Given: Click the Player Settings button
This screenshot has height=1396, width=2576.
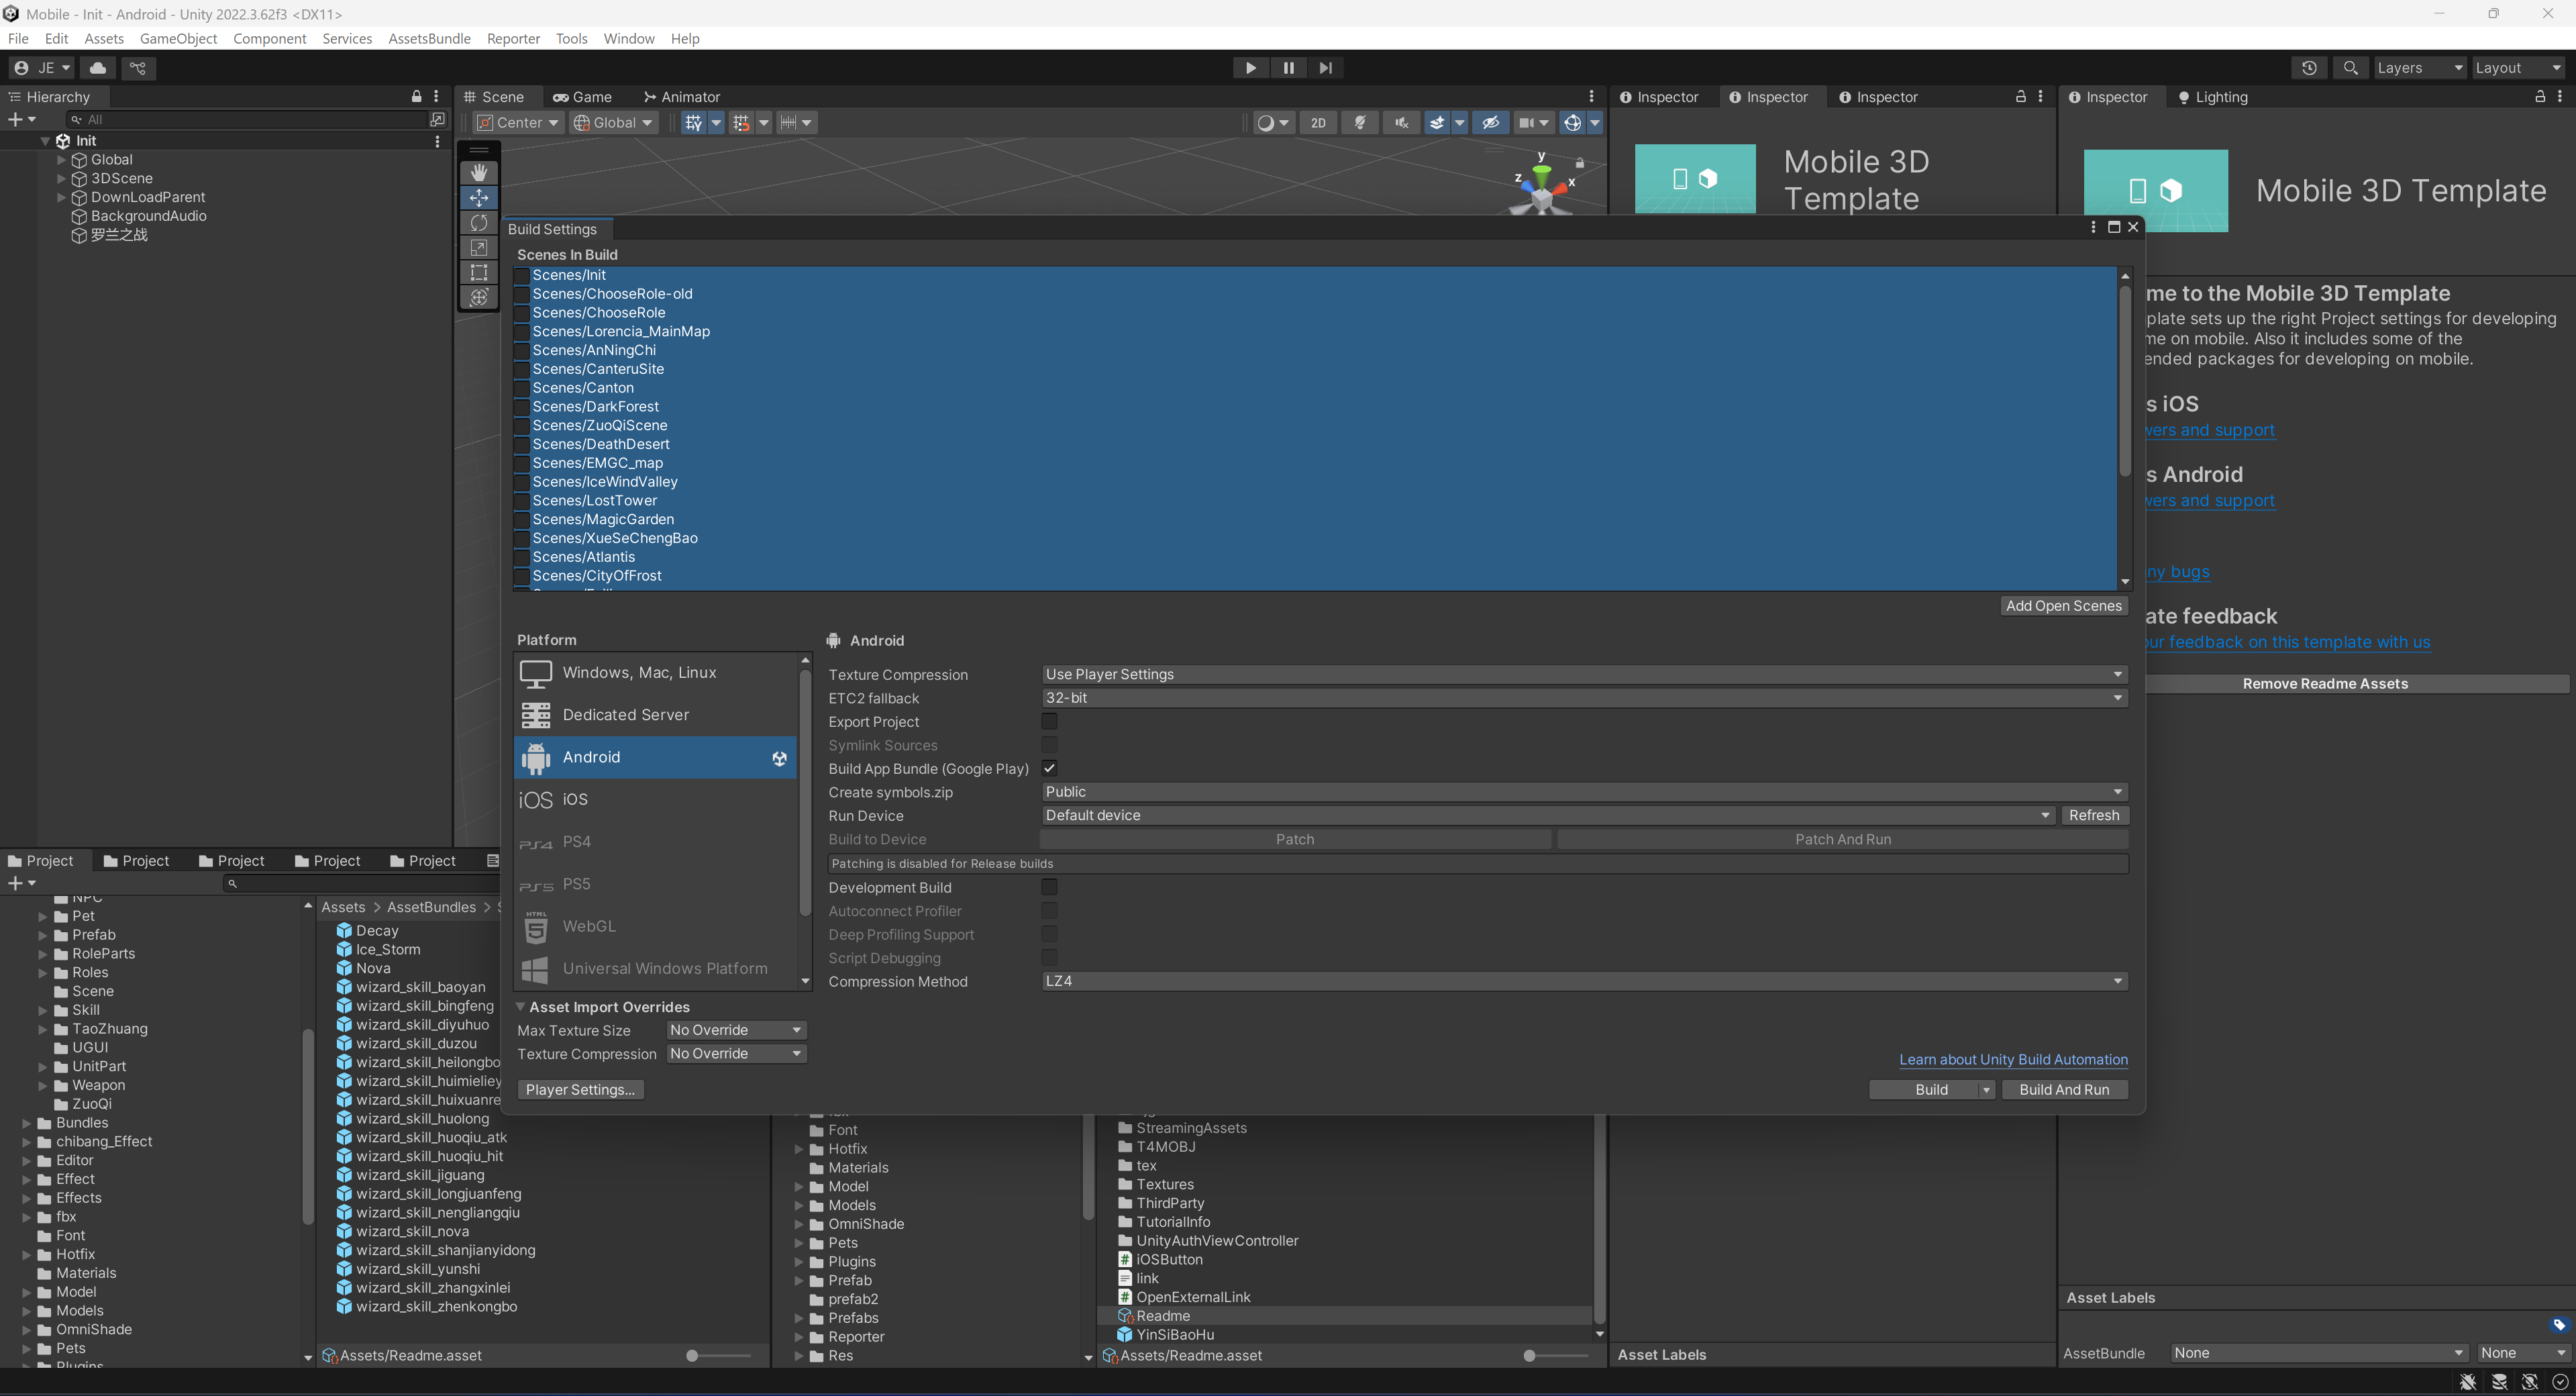Looking at the screenshot, I should point(580,1089).
